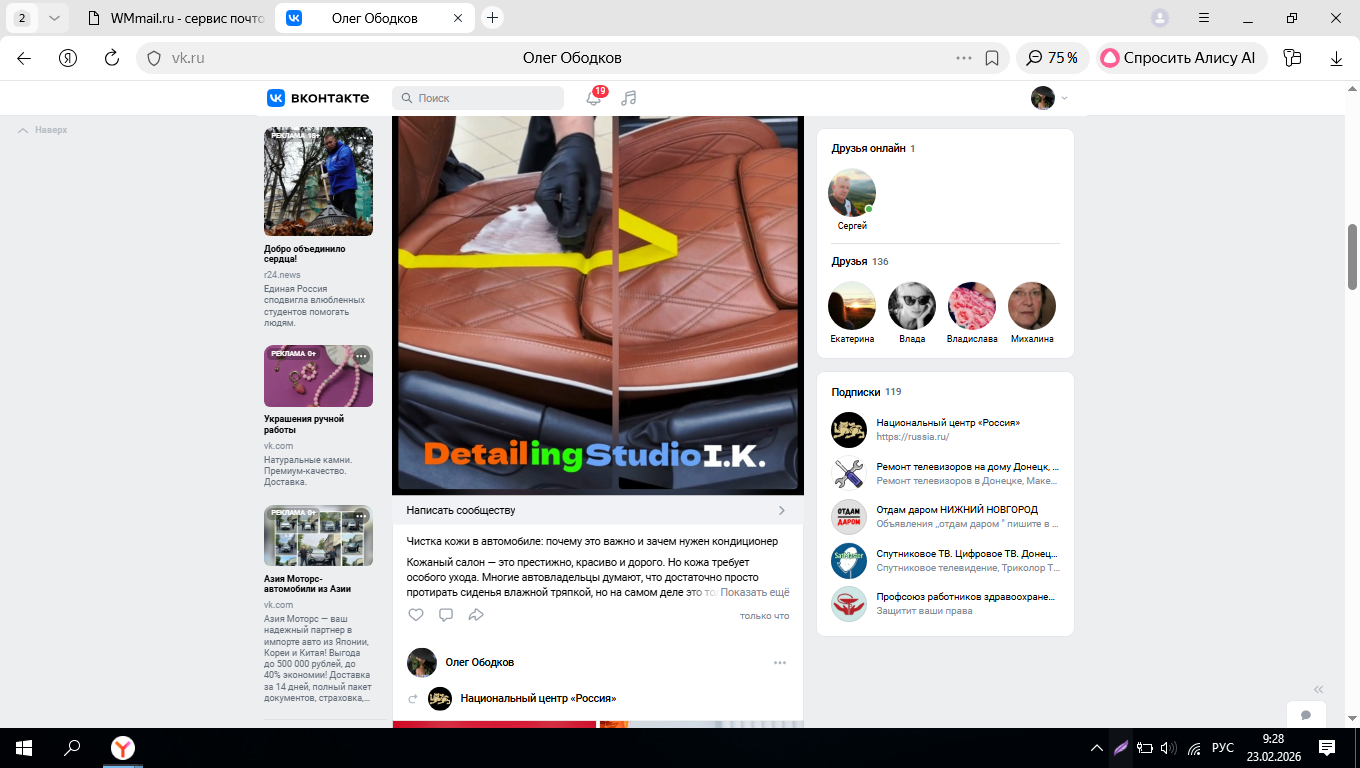Switch to the WMmail.ru tab

click(x=174, y=18)
